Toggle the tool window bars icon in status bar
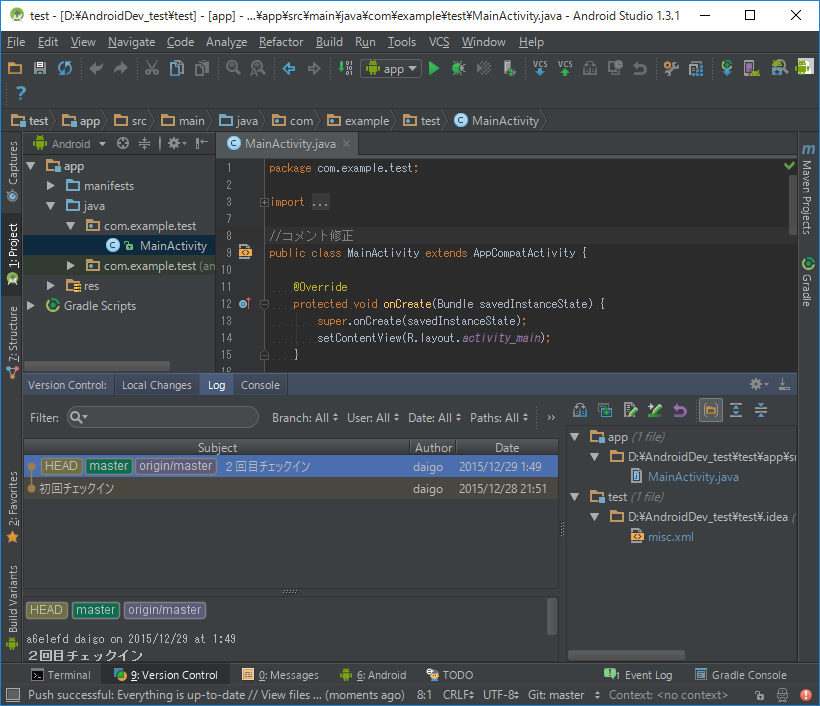This screenshot has height=706, width=820. pos(13,695)
